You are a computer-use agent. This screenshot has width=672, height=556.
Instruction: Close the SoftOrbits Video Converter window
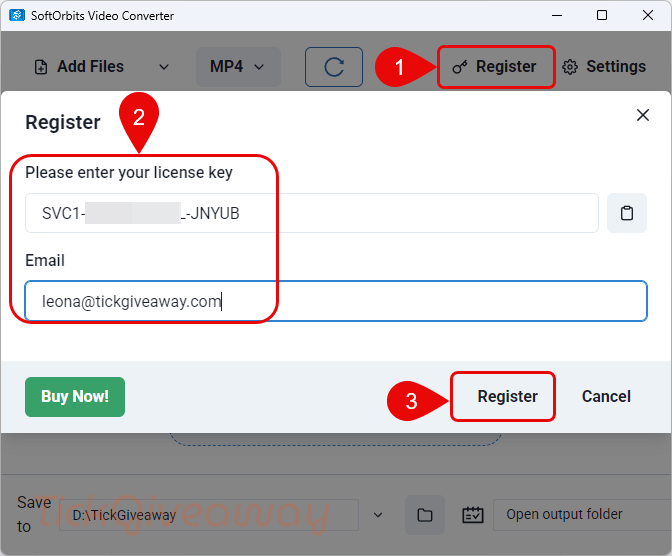point(648,15)
